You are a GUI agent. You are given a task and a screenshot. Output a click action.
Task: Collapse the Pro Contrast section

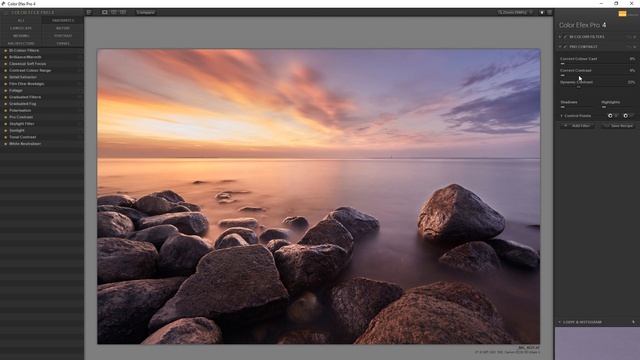click(560, 47)
